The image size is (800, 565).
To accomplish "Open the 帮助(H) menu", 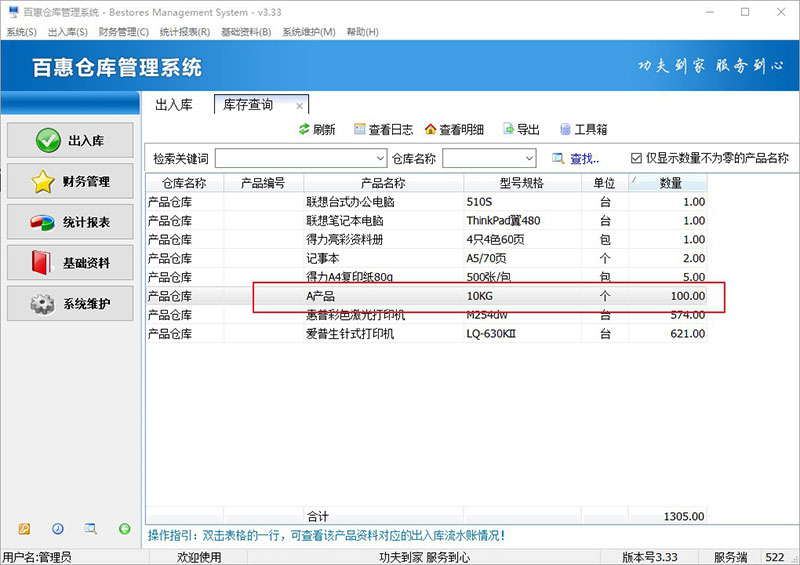I will (x=362, y=32).
